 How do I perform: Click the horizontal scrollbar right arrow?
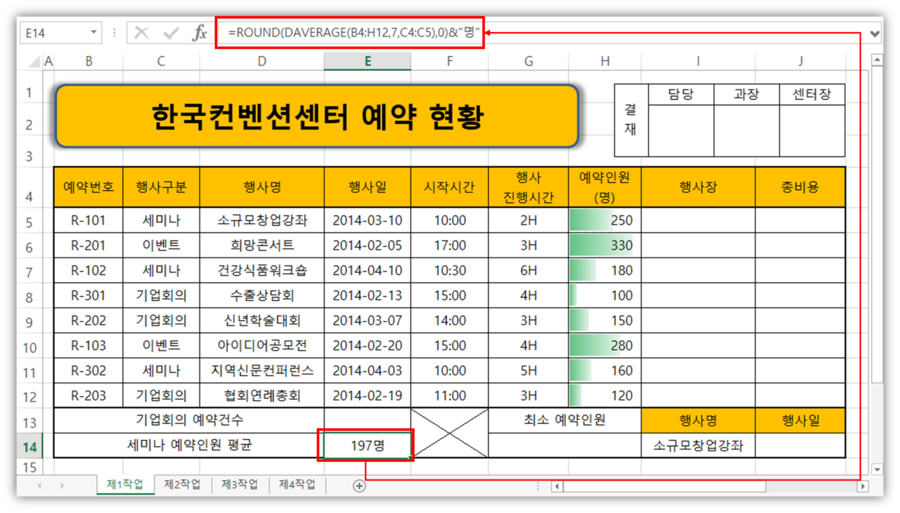coord(862,486)
